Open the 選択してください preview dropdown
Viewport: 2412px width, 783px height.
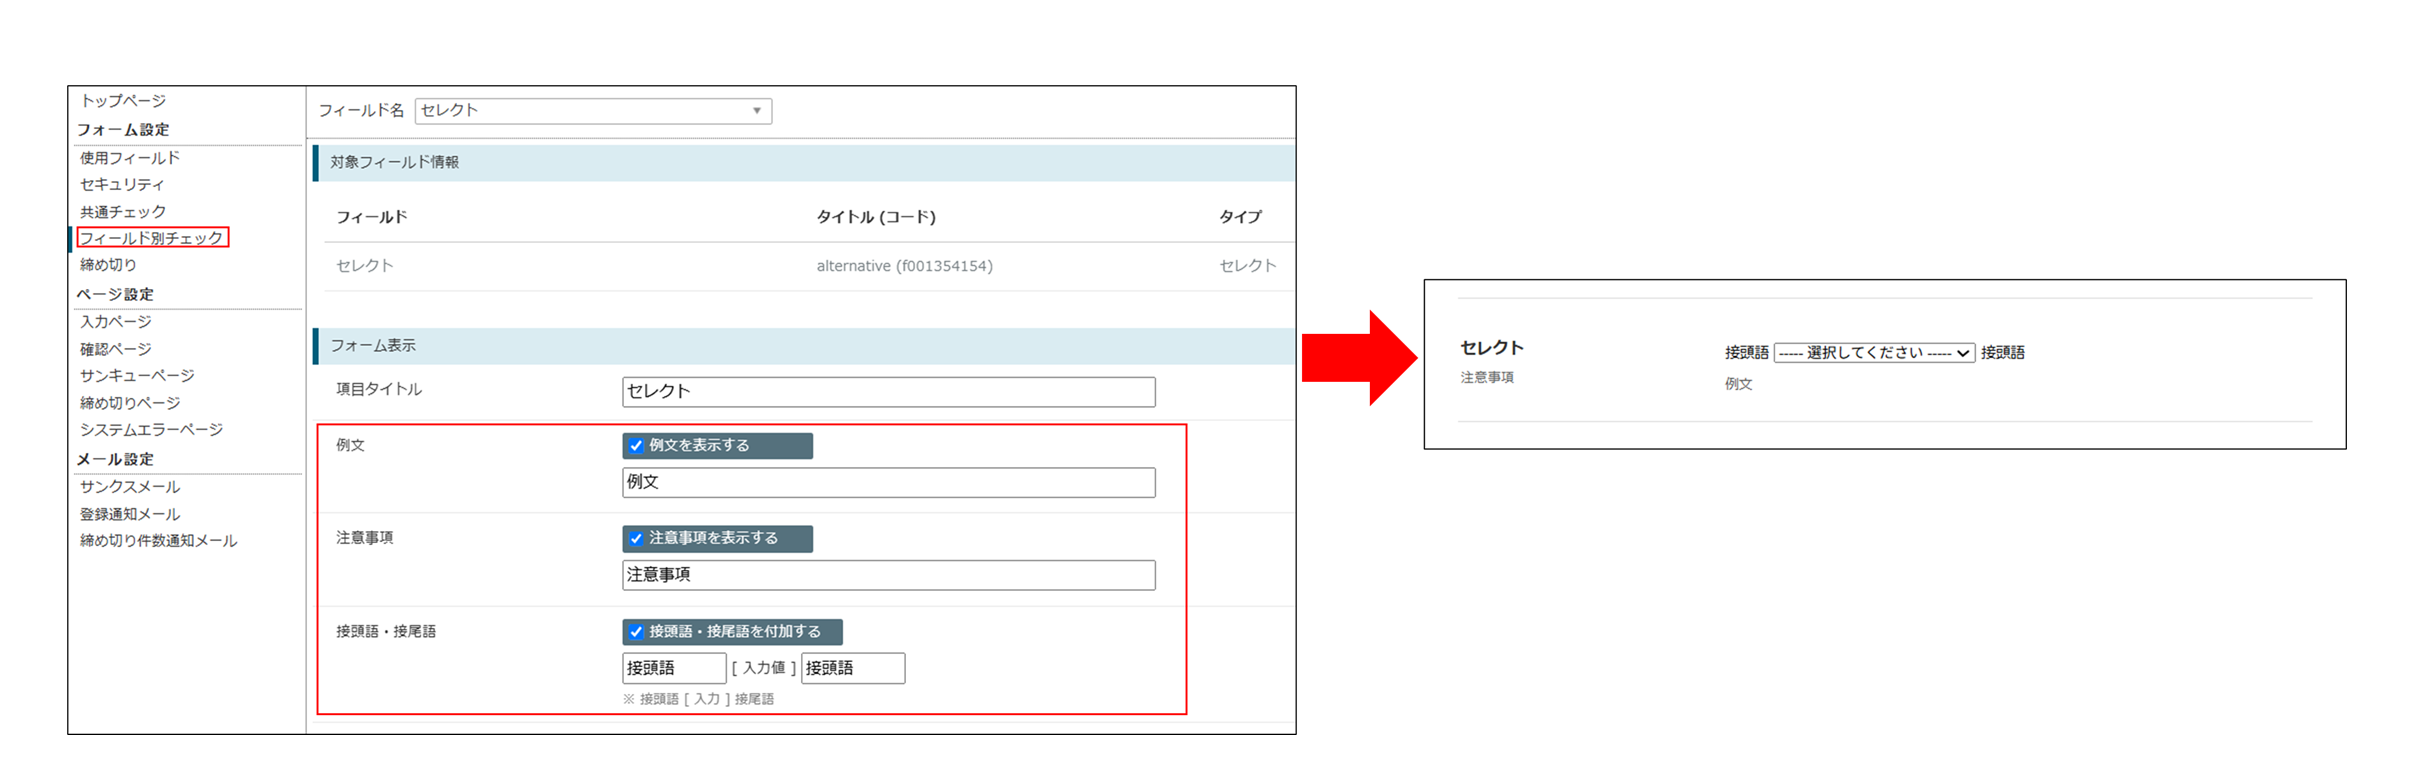coord(1874,353)
